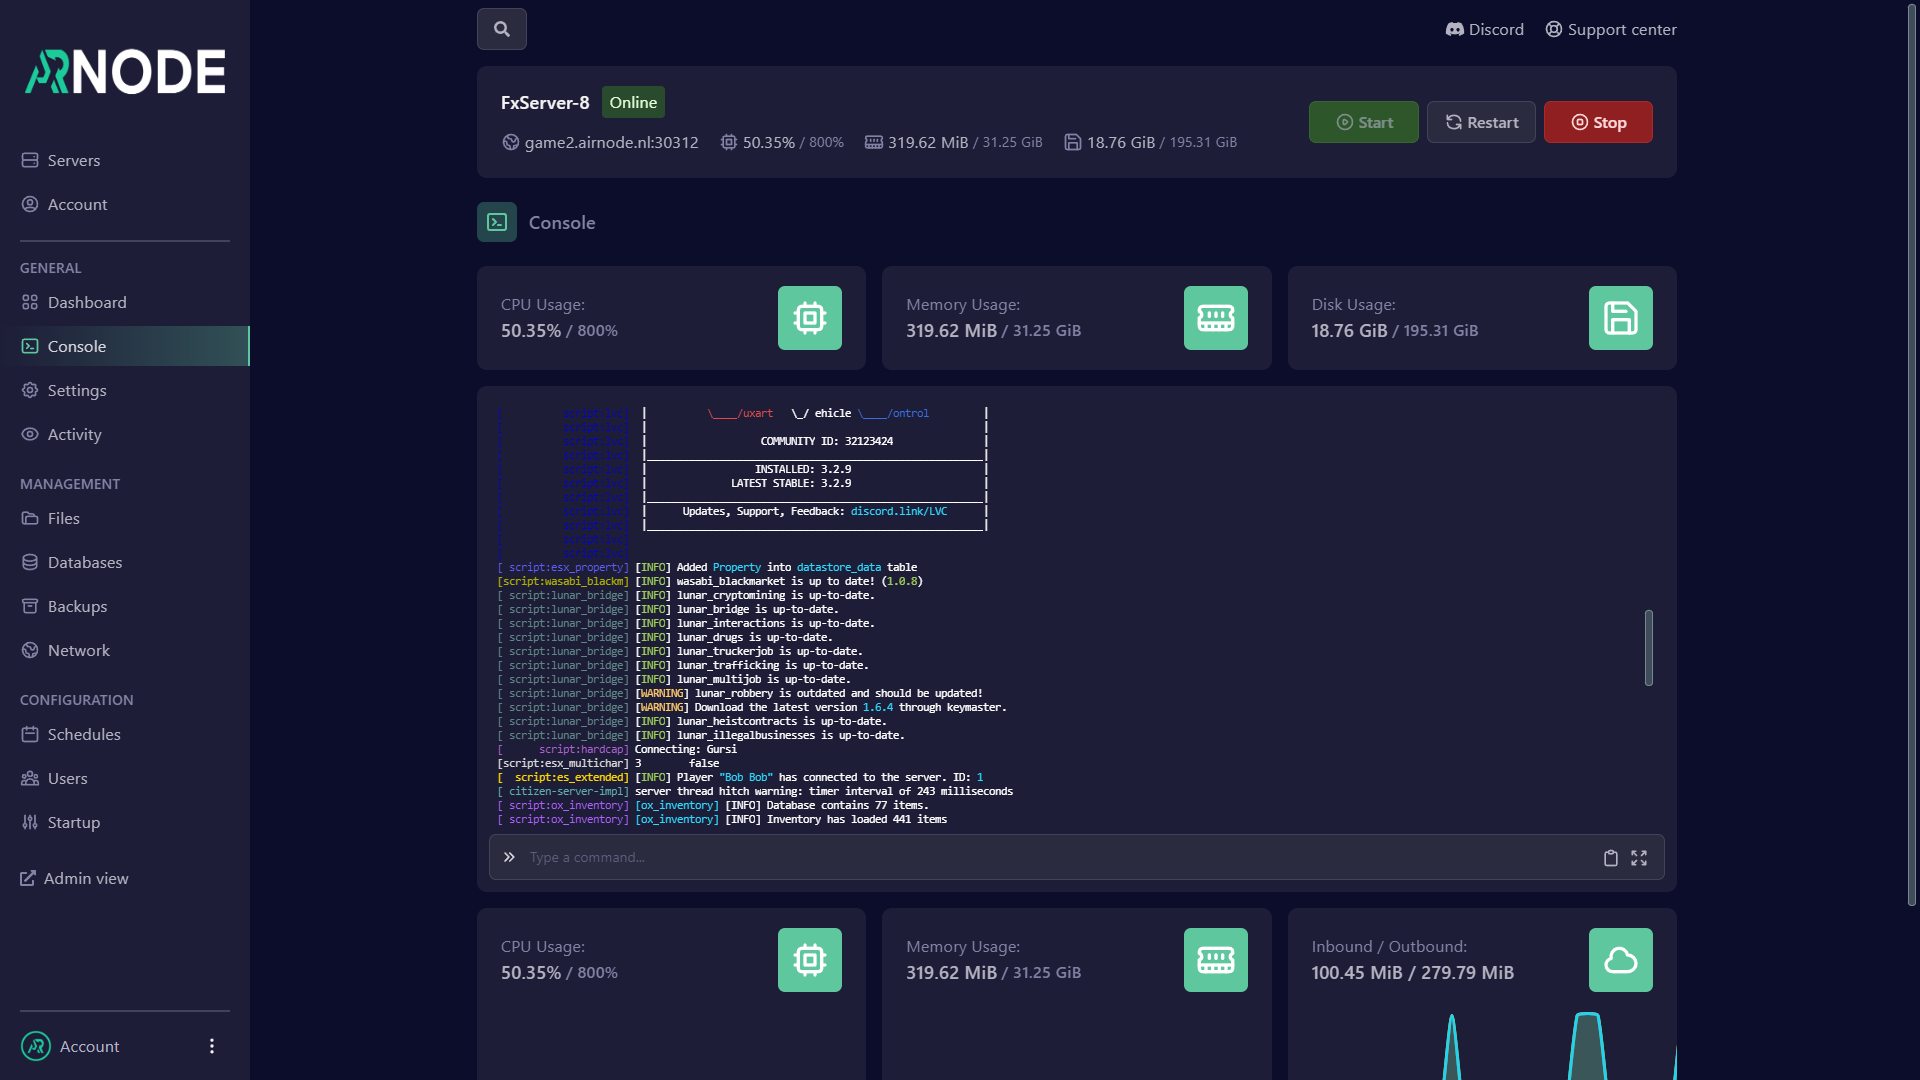The height and width of the screenshot is (1080, 1920).
Task: Click the Network globe icon in sidebar
Action: pyautogui.click(x=30, y=650)
